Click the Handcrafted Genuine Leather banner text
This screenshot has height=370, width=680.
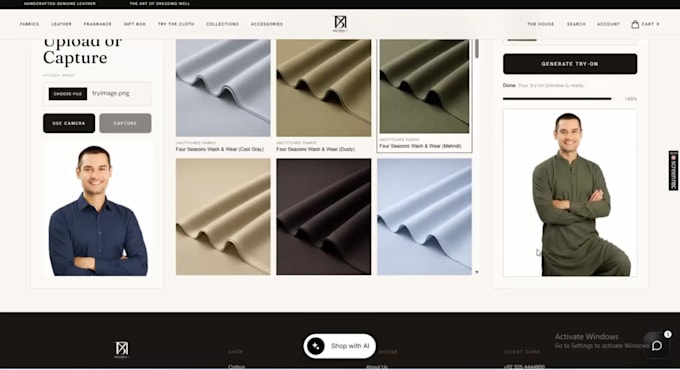pos(60,4)
